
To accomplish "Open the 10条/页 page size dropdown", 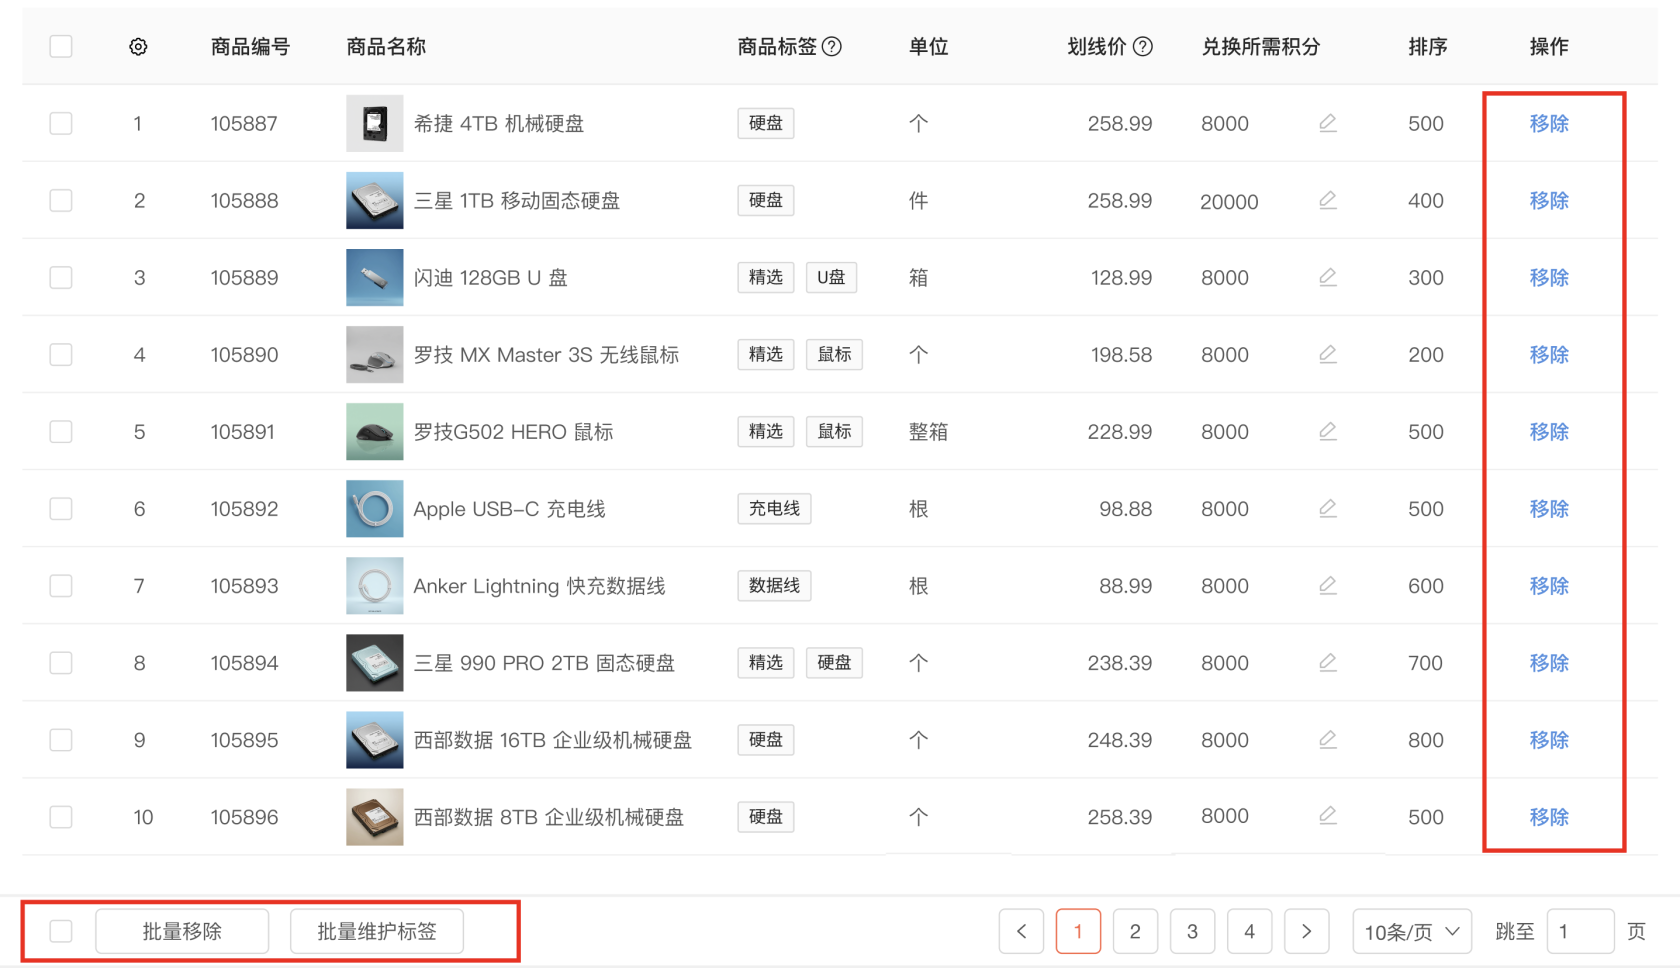I will pyautogui.click(x=1412, y=931).
